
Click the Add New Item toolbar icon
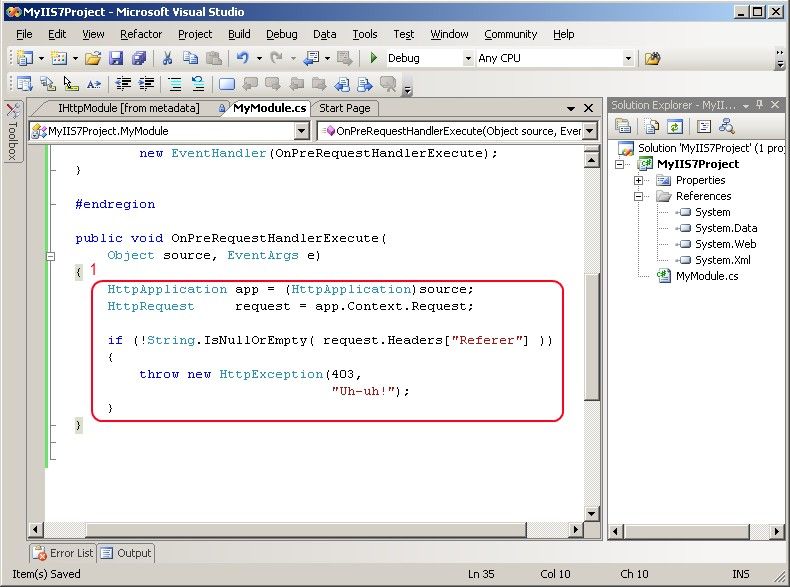(x=59, y=58)
